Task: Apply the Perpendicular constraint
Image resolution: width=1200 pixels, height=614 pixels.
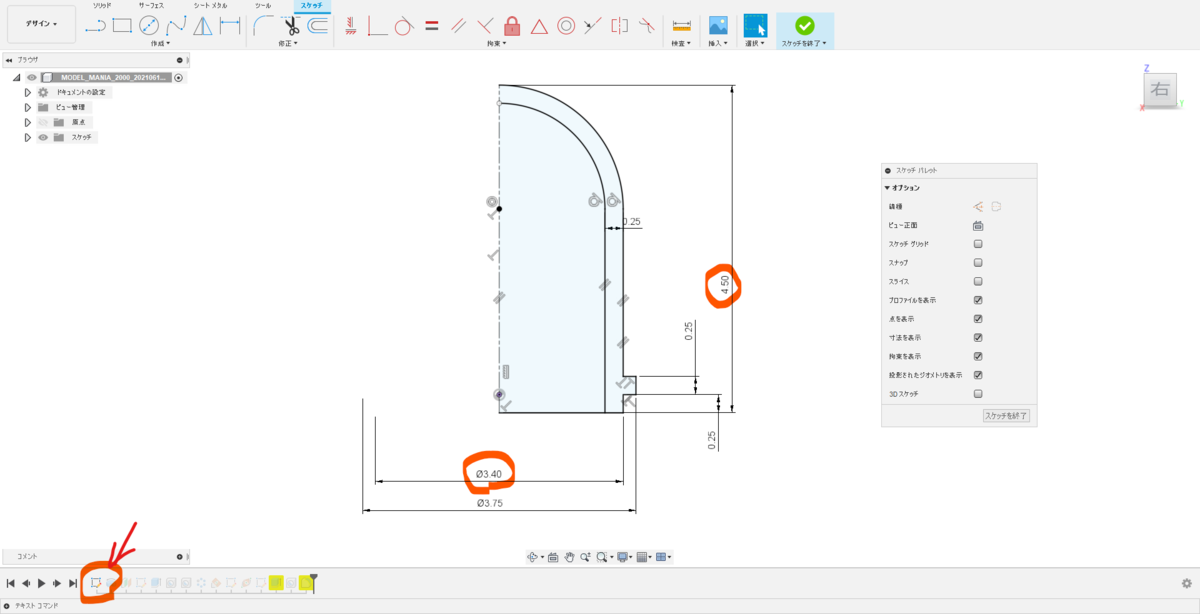Action: 486,25
